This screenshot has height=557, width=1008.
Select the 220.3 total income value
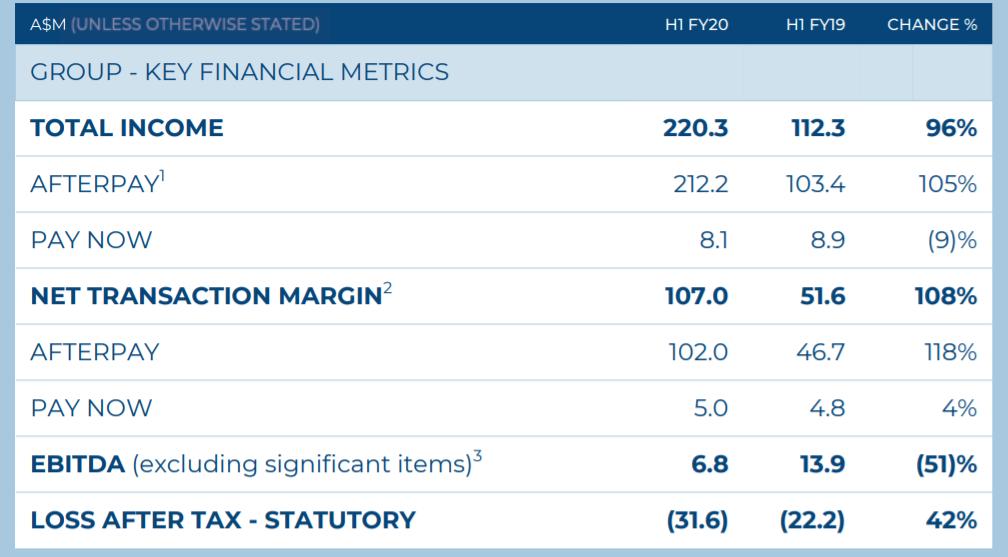[695, 128]
